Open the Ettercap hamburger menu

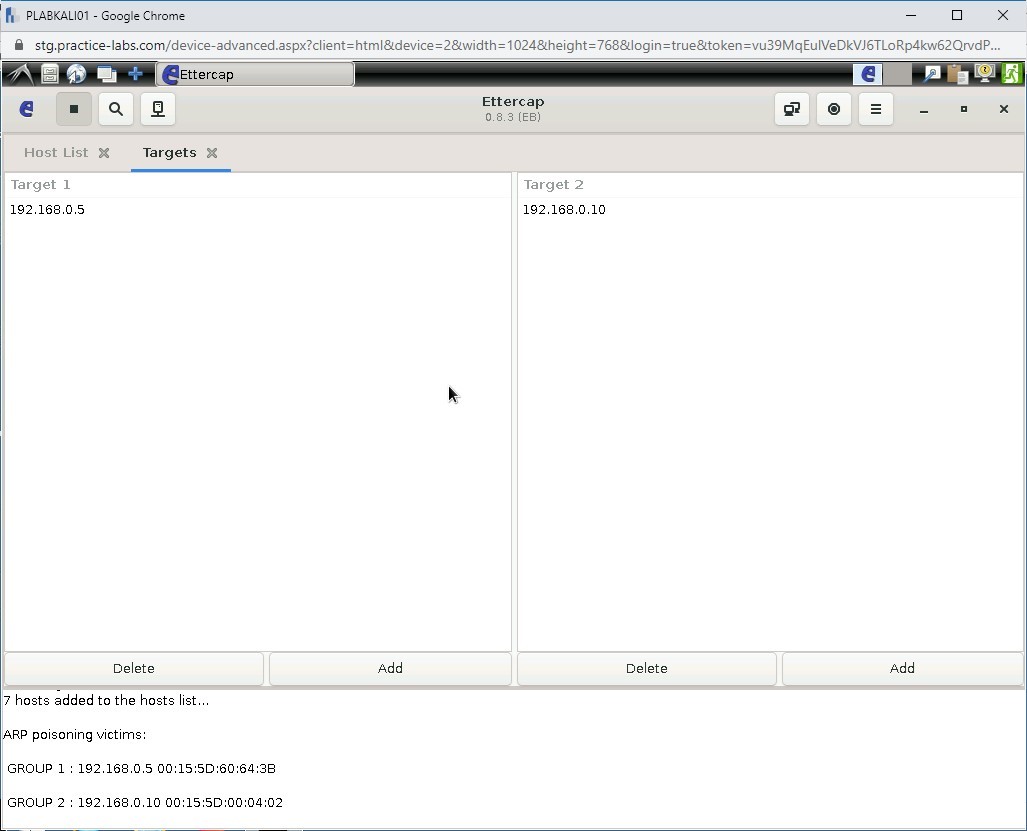tap(875, 109)
